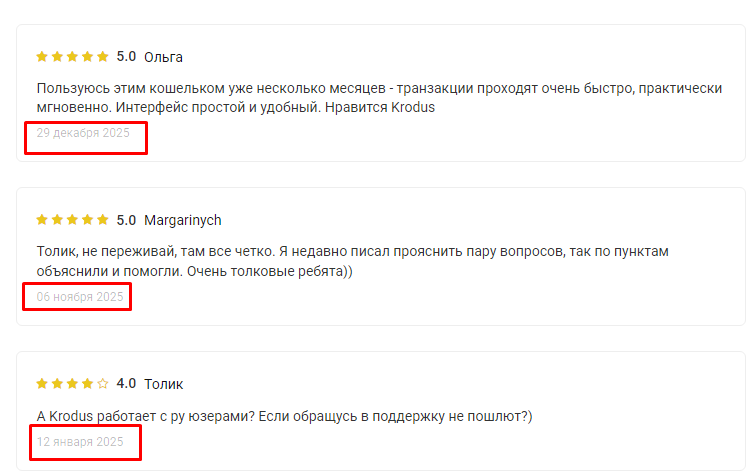This screenshot has height=472, width=751.
Task: Click the first star in Ольга's review
Action: 42,57
